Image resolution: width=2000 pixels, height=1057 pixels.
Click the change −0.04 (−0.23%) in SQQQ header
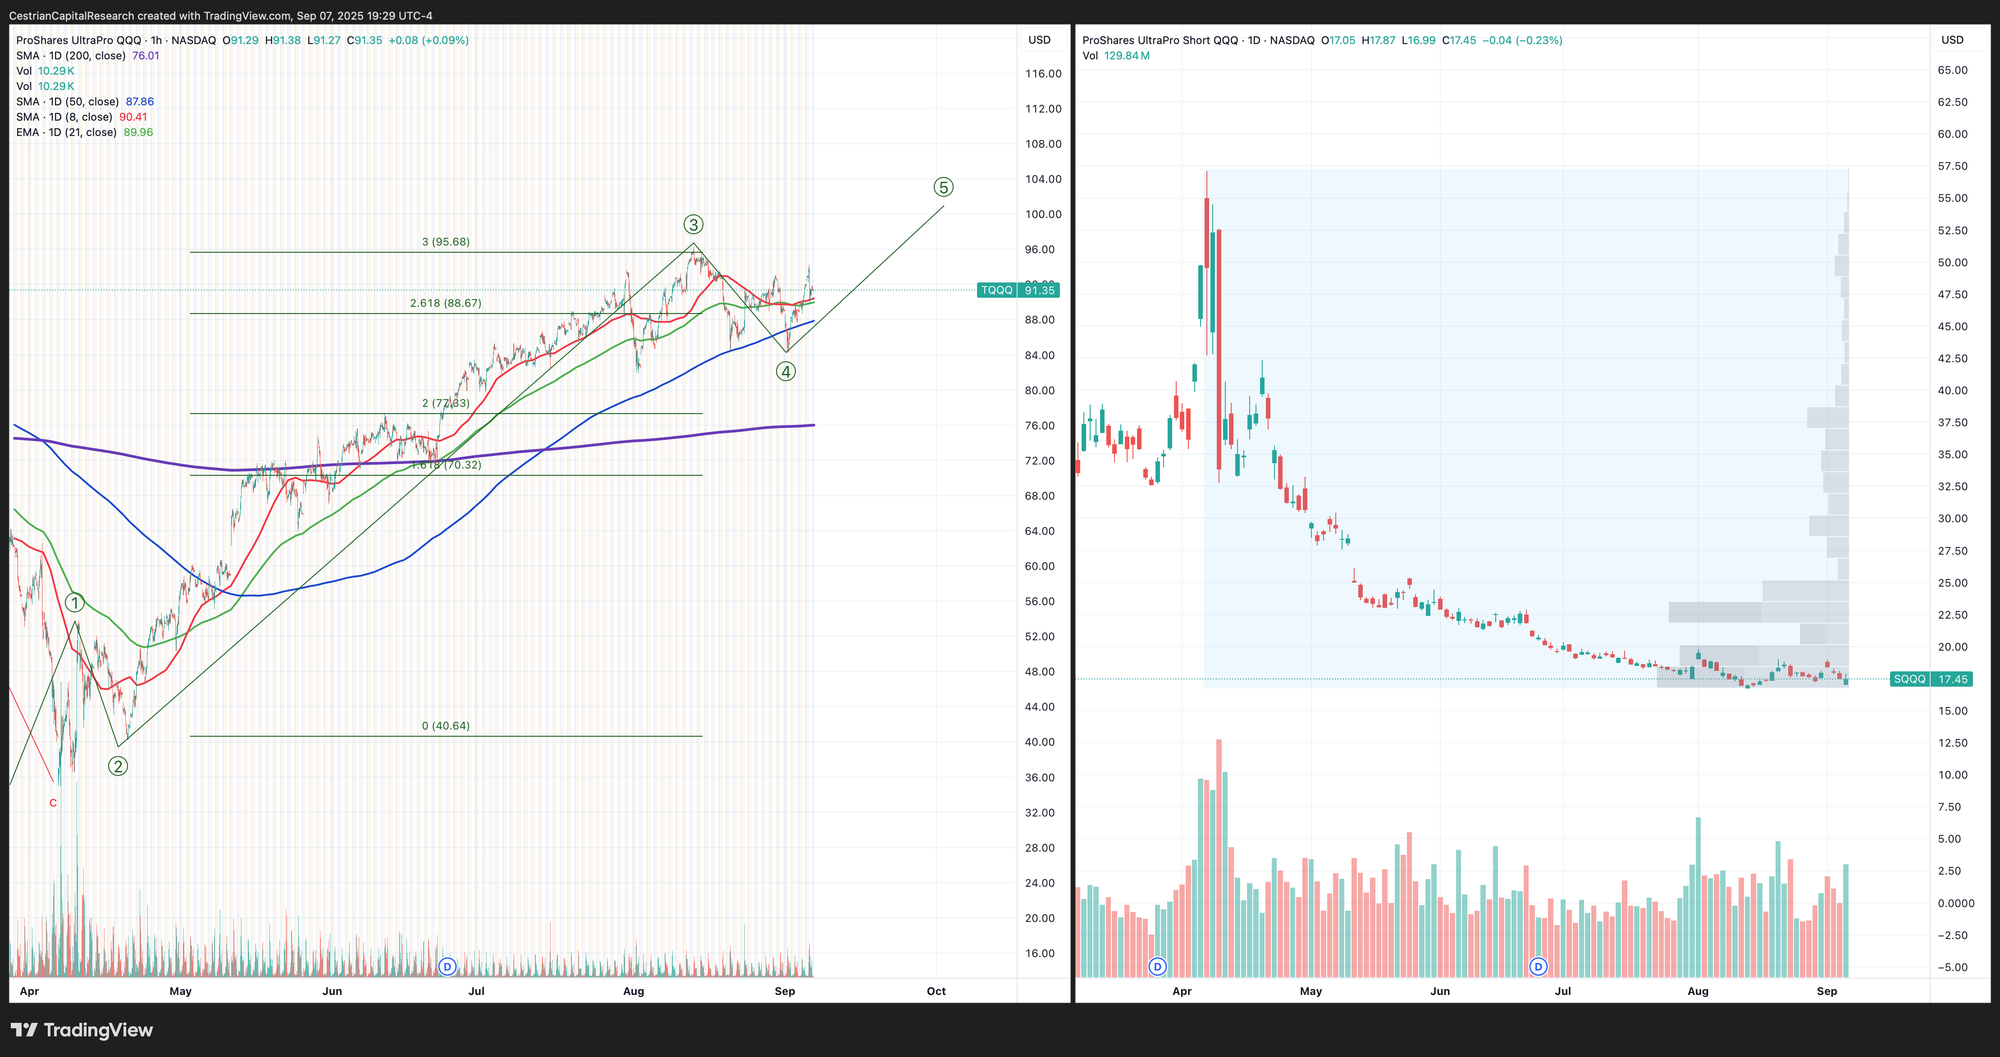[x=1521, y=40]
